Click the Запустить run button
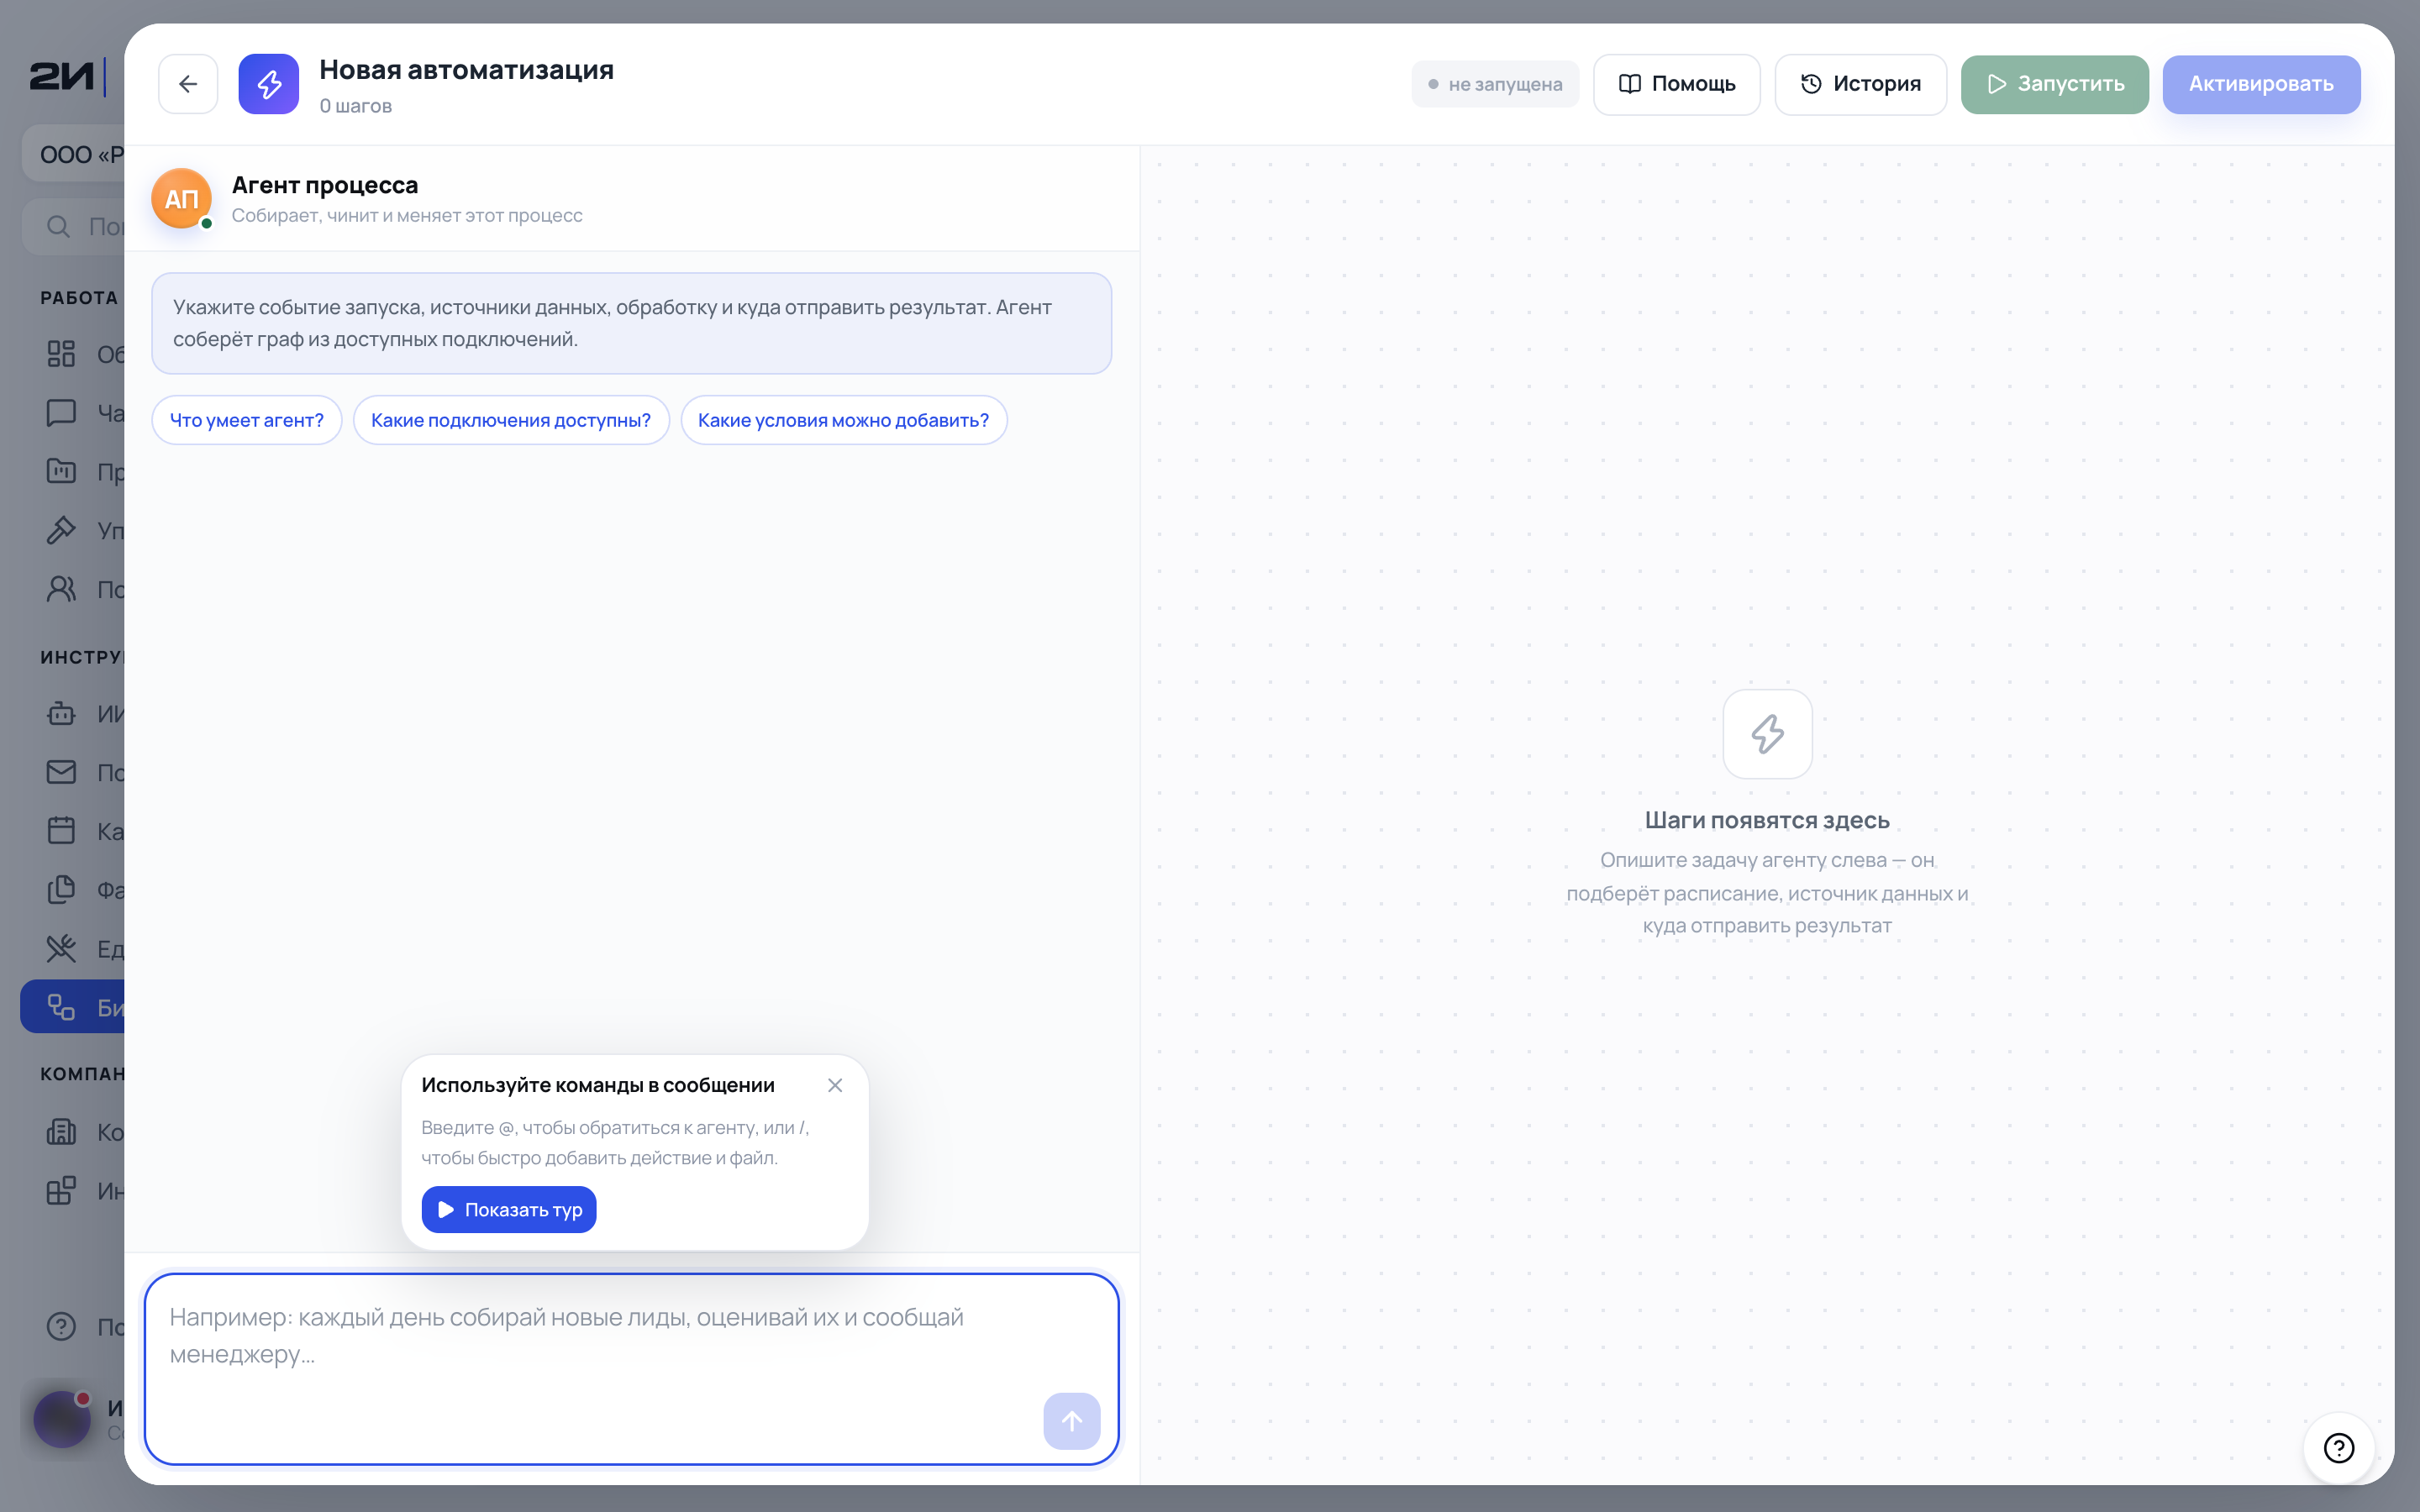 (x=2054, y=84)
